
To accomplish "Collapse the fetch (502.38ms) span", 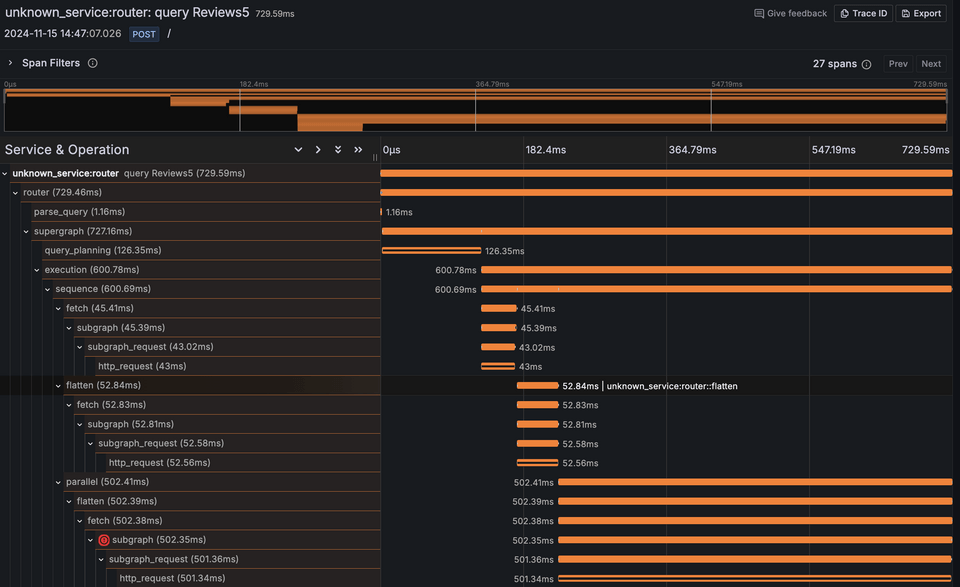I will [x=80, y=521].
